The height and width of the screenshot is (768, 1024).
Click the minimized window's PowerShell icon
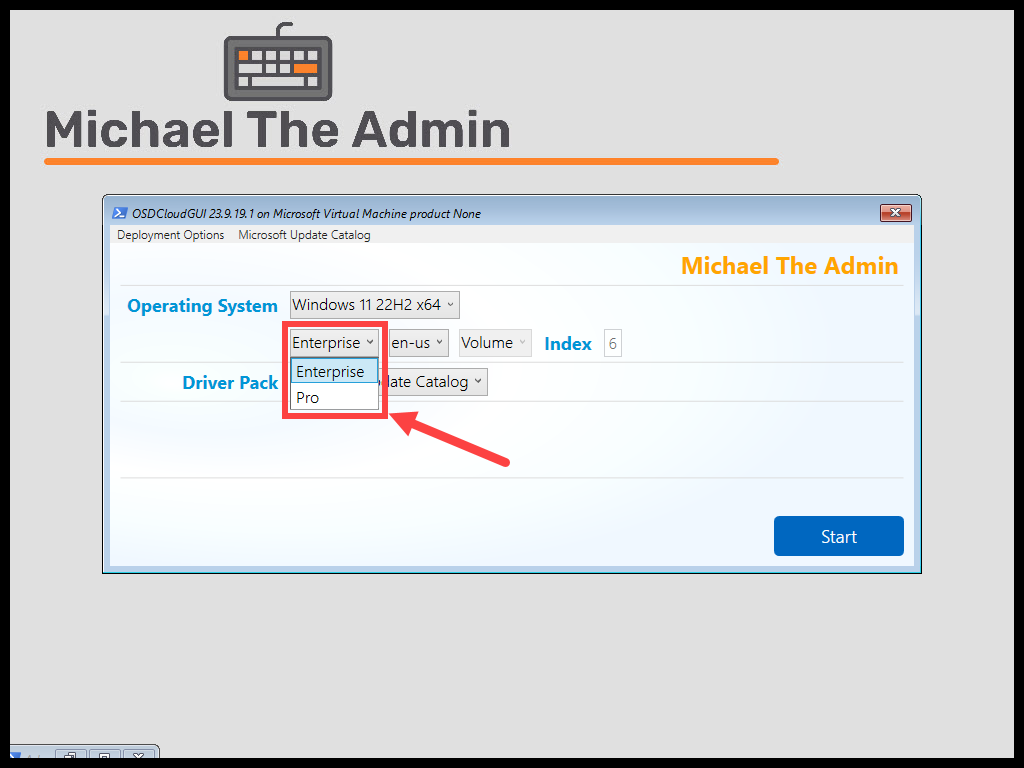[16, 755]
